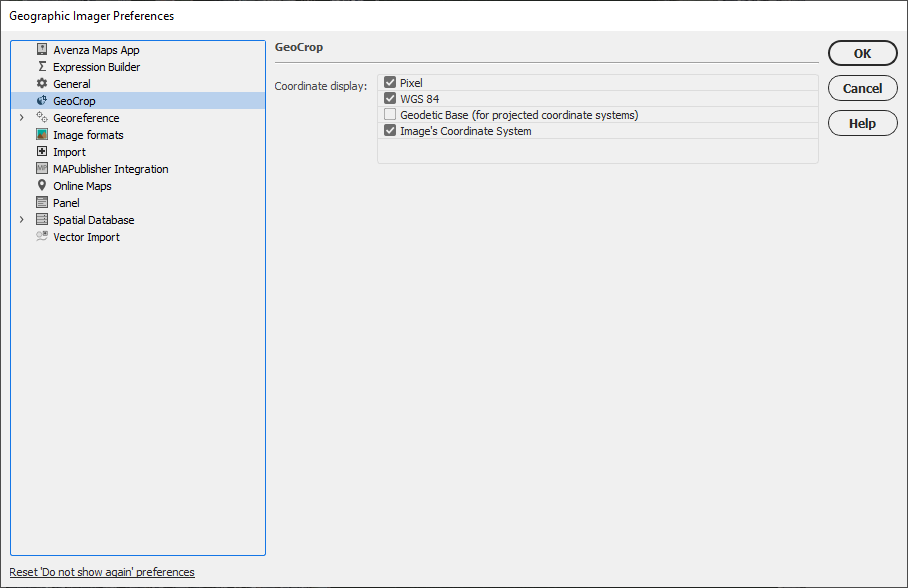
Task: Click the Vector Import icon
Action: (42, 236)
